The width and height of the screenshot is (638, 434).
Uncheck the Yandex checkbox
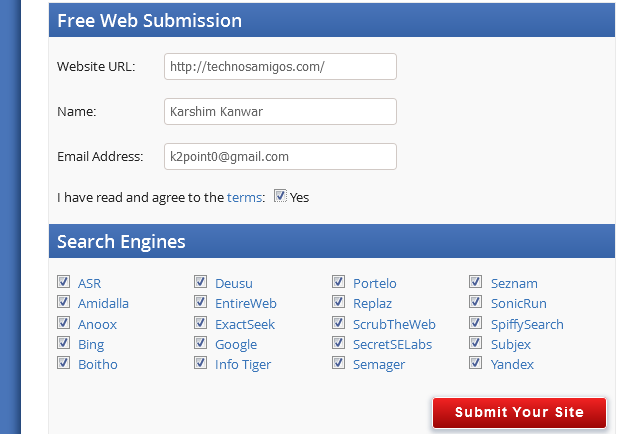pos(476,364)
